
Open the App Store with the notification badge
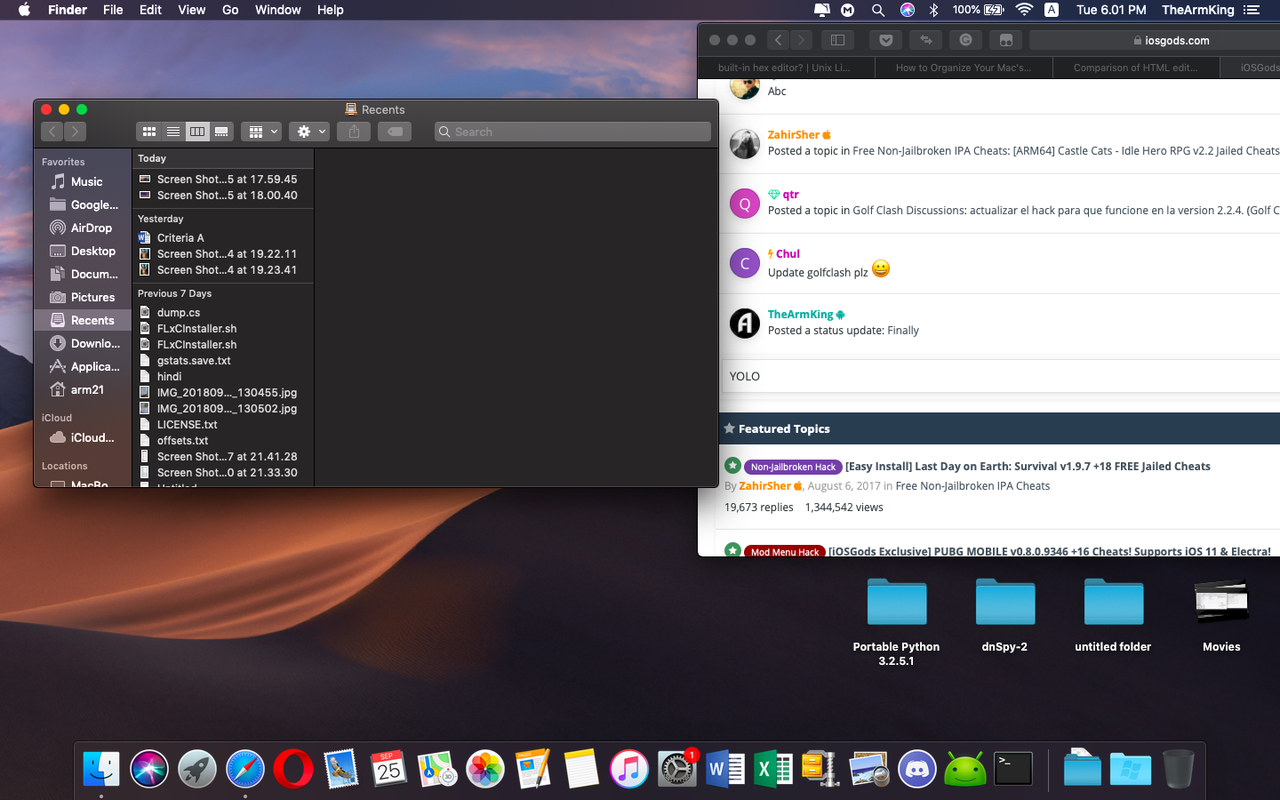coord(677,768)
